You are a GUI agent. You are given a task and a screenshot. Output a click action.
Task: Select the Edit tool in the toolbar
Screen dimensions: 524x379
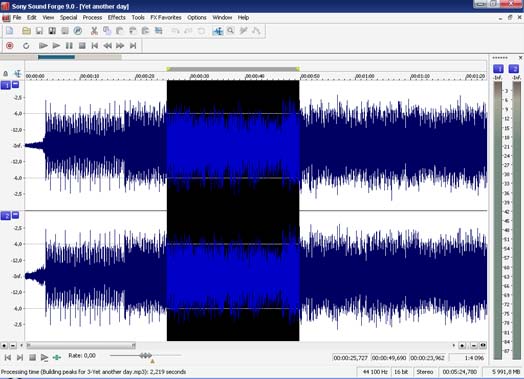(x=218, y=31)
